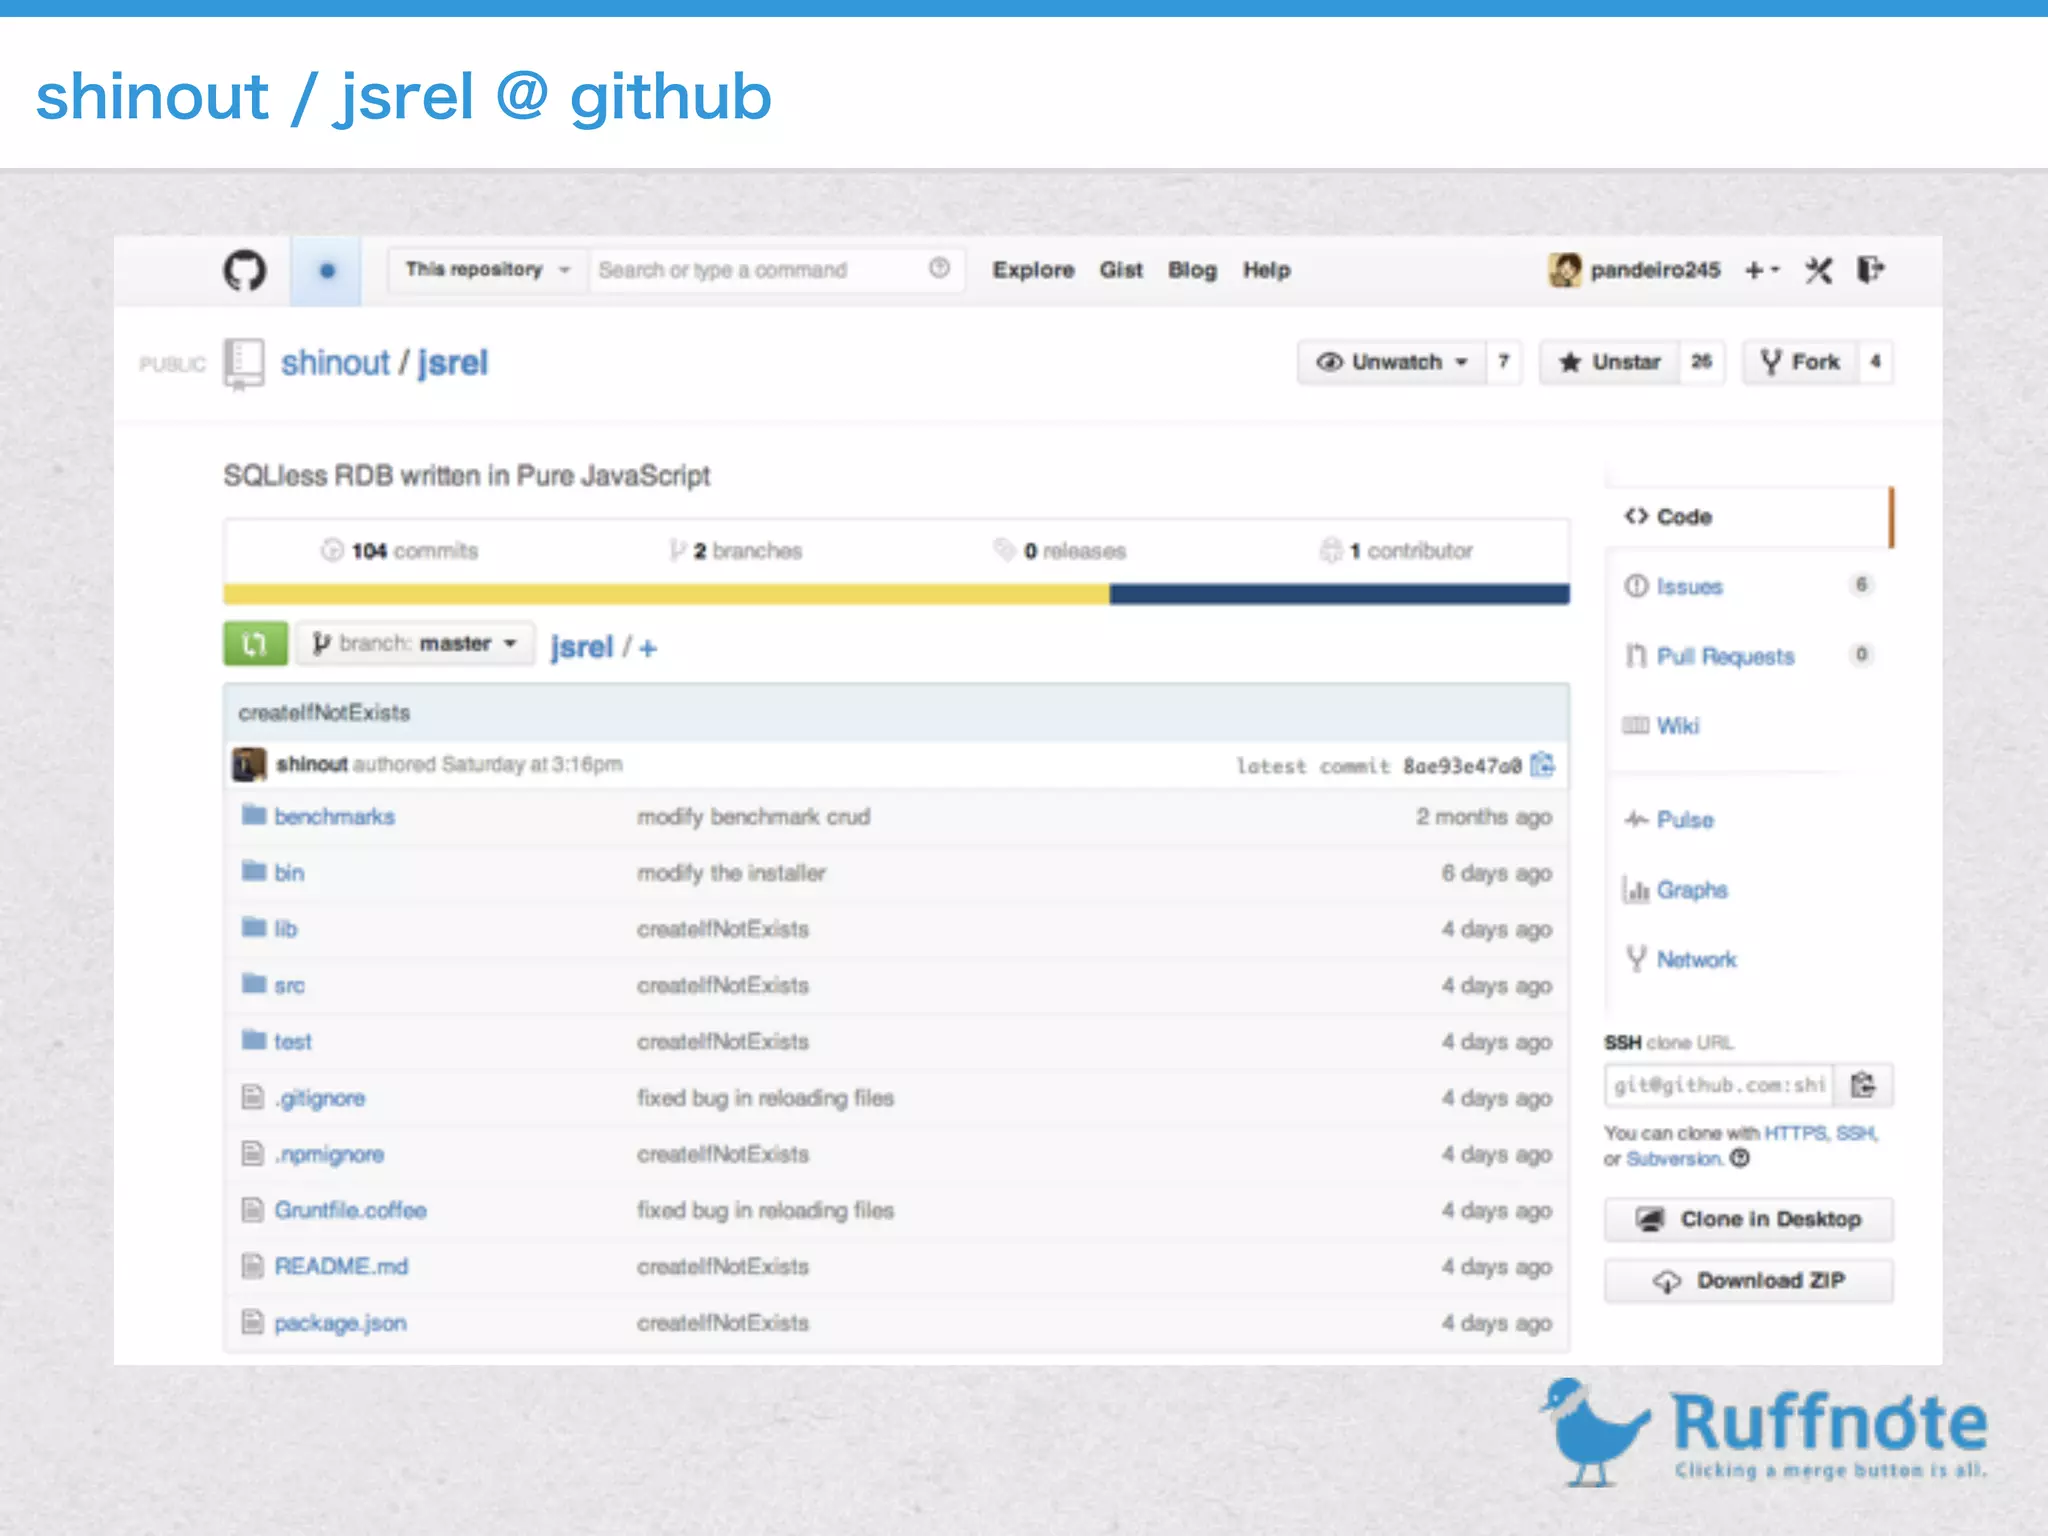Expand the This repository search scope dropdown
This screenshot has width=2048, height=1536.
point(487,270)
